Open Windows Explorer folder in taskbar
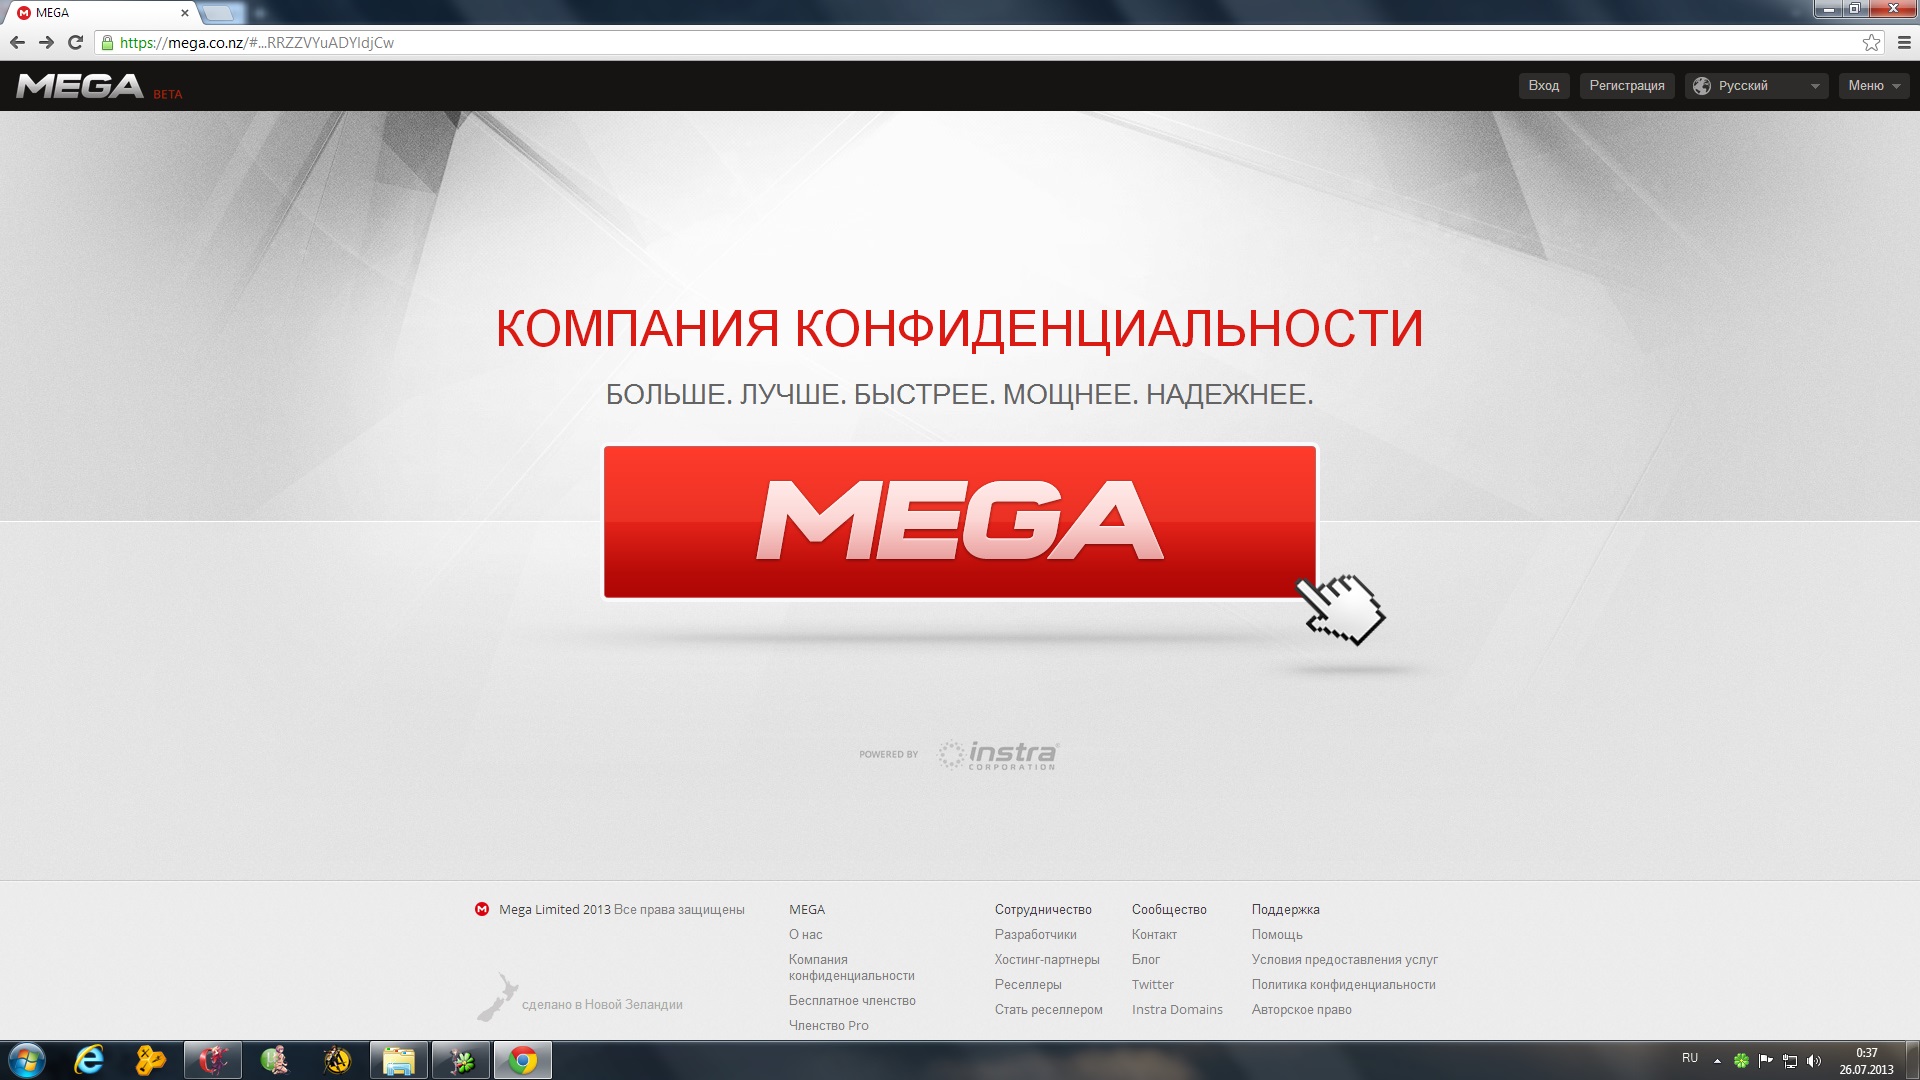Viewport: 1920px width, 1080px height. point(399,1060)
